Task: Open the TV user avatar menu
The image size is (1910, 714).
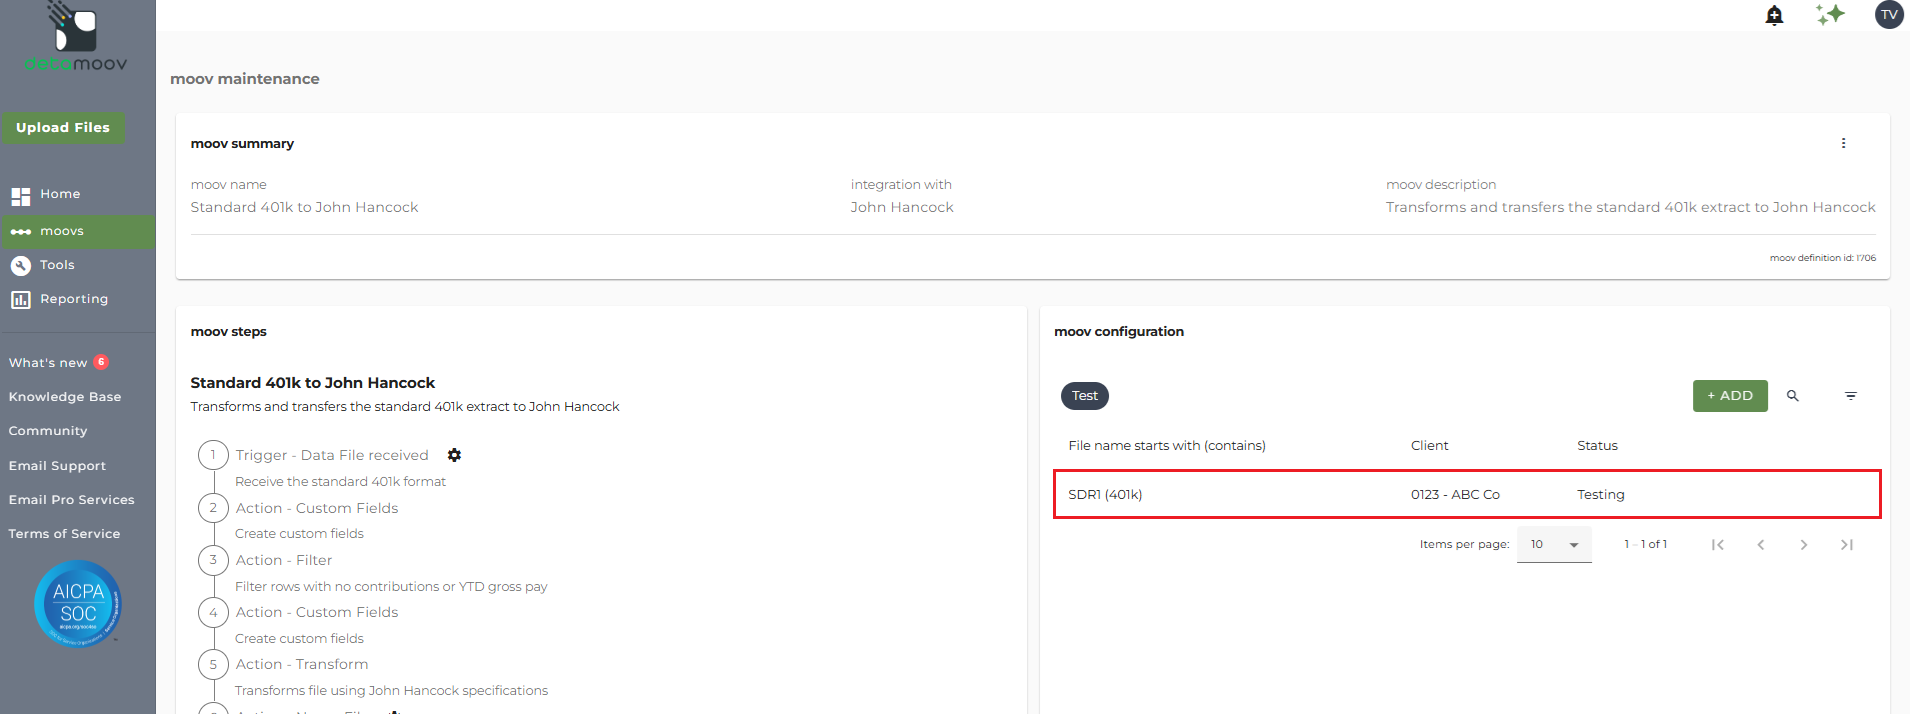Action: [x=1889, y=15]
